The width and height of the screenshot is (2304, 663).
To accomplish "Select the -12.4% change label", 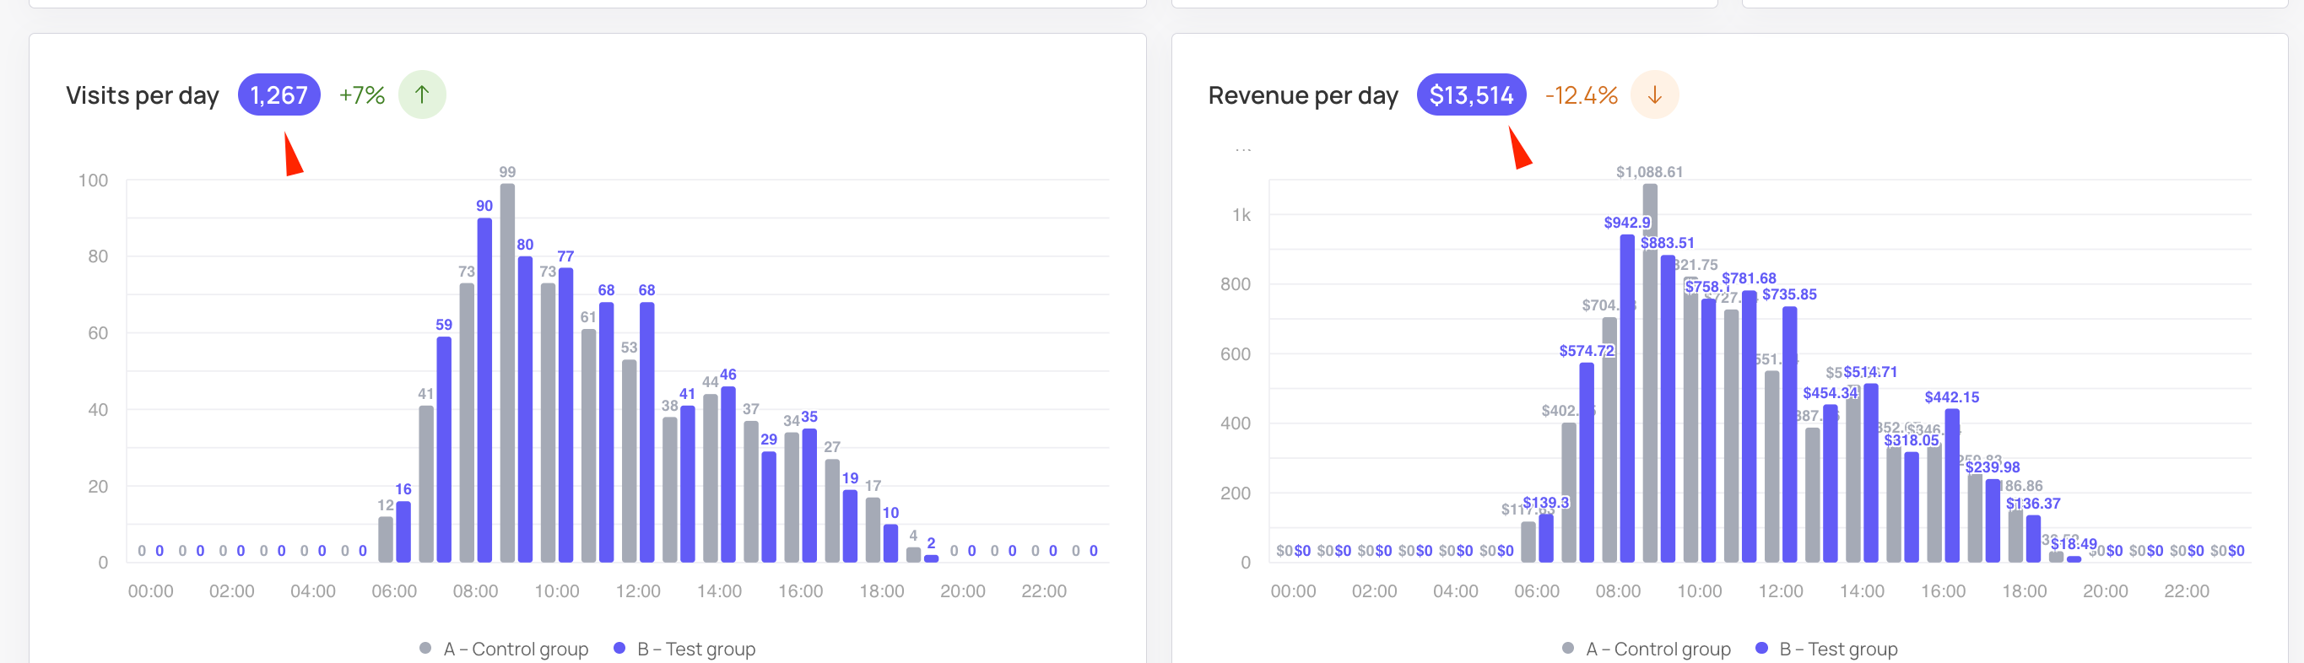I will 1581,95.
